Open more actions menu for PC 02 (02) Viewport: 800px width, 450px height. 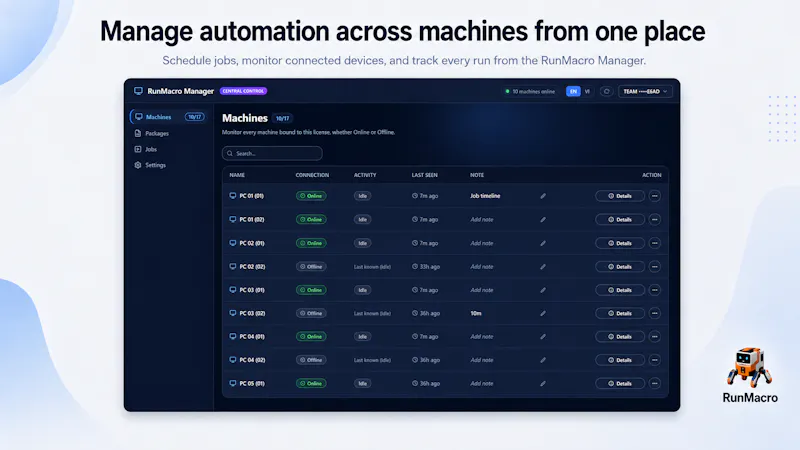[x=655, y=267]
